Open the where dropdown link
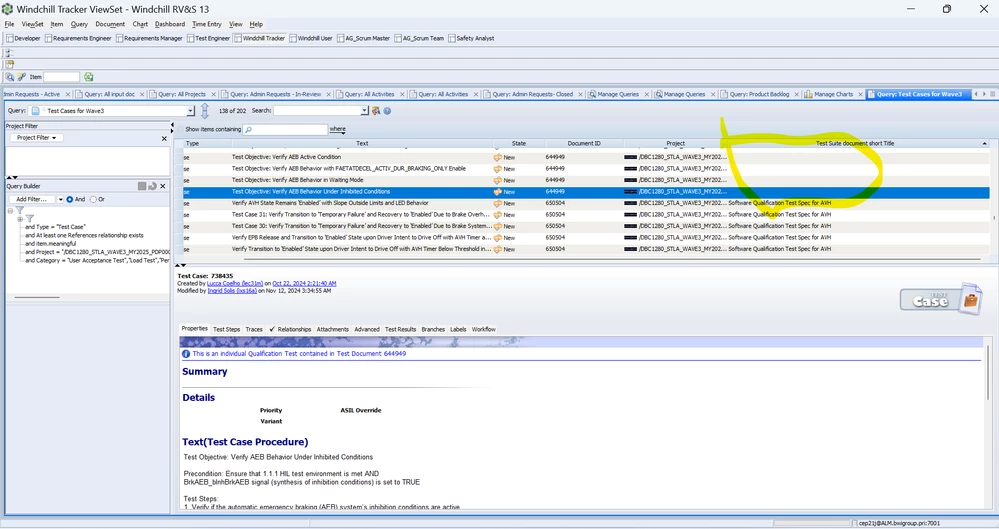 click(x=338, y=129)
